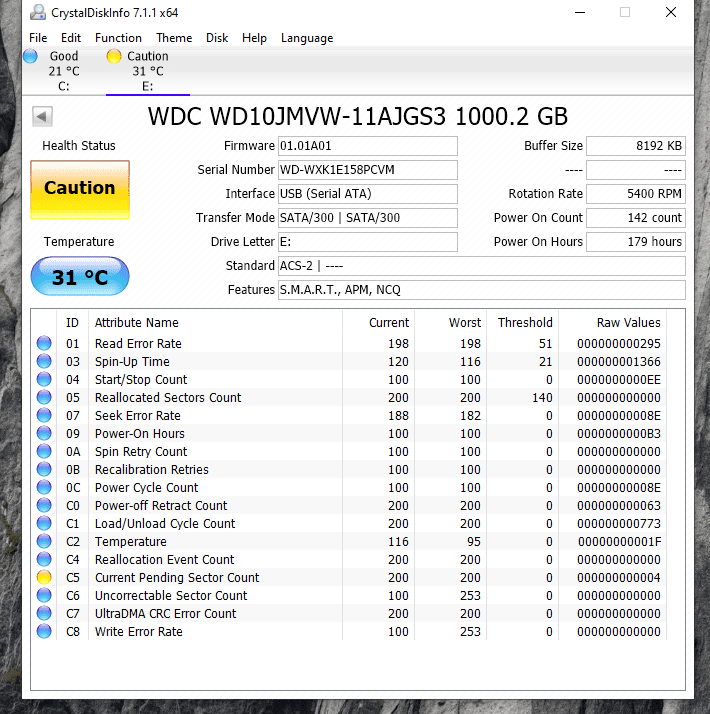Click status orb beside Temperature attribute
710x714 pixels.
(44, 541)
